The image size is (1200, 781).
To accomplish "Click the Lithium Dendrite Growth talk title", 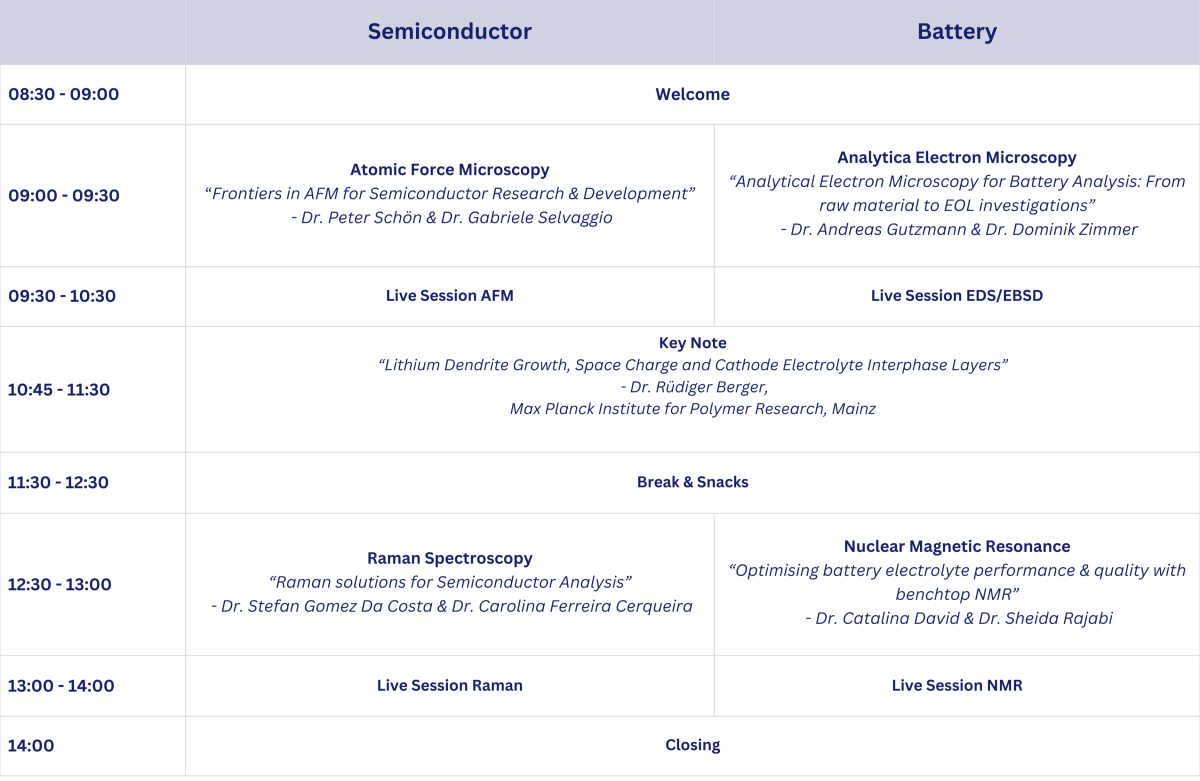I will click(692, 365).
